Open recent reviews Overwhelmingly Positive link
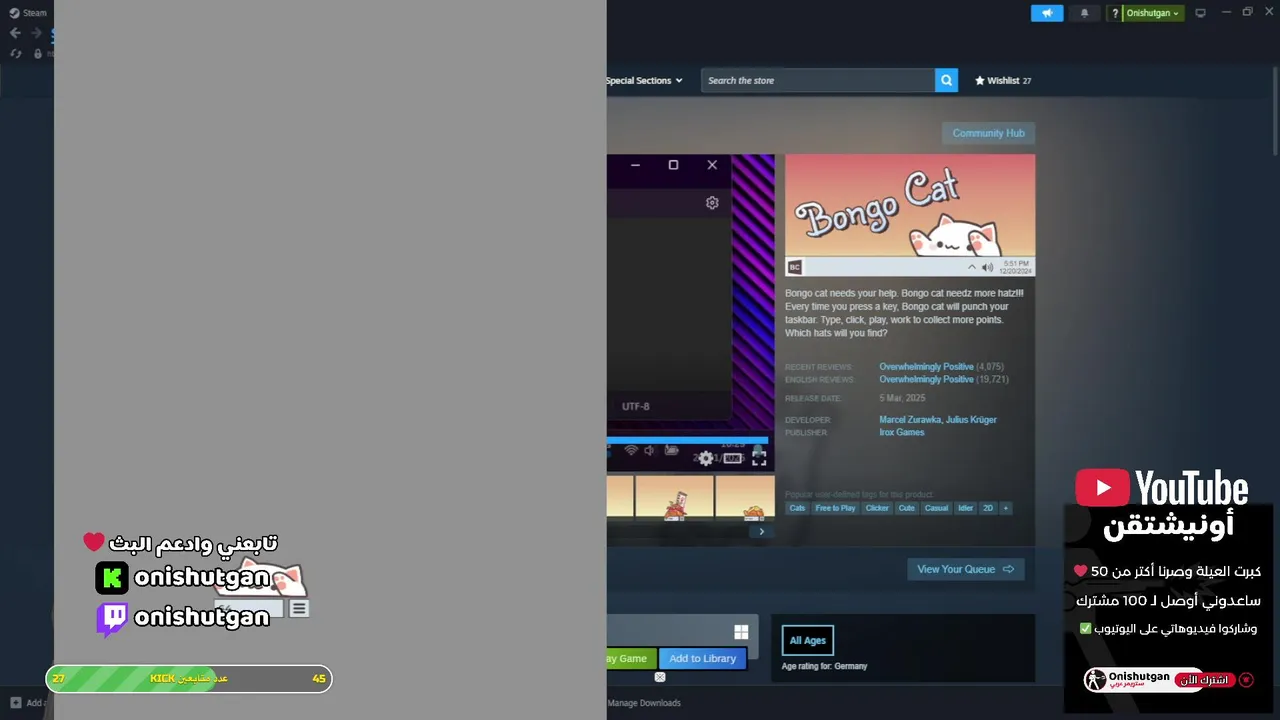1280x720 pixels. (926, 367)
